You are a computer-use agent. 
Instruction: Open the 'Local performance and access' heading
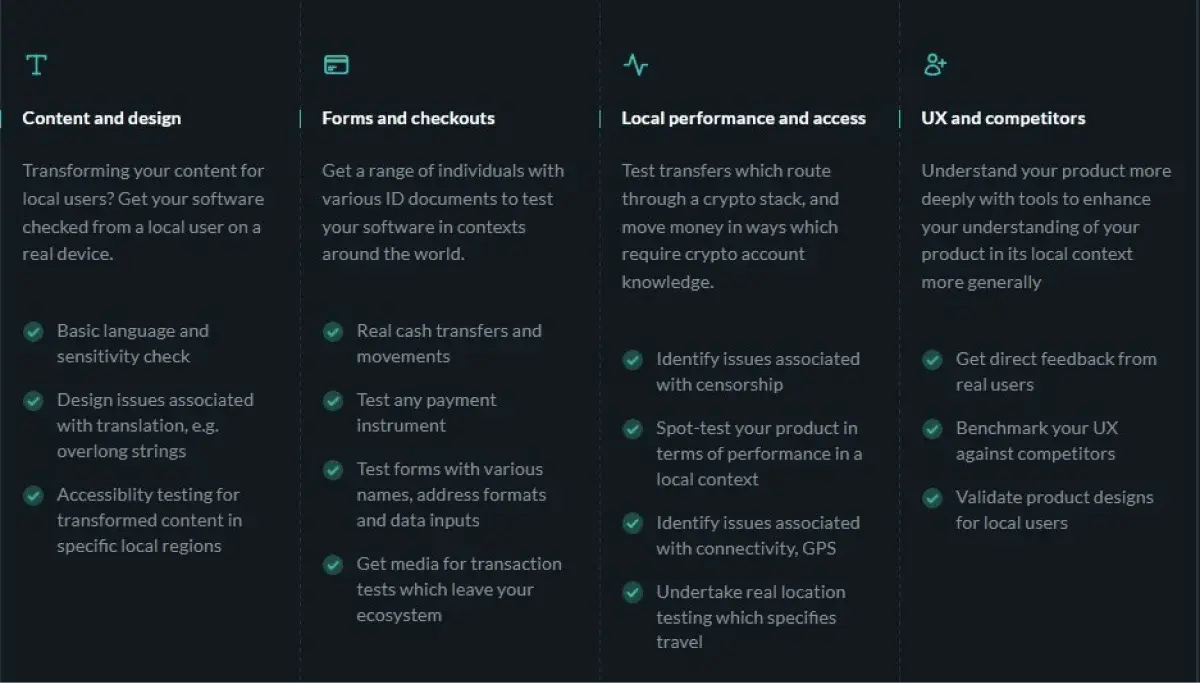point(743,118)
